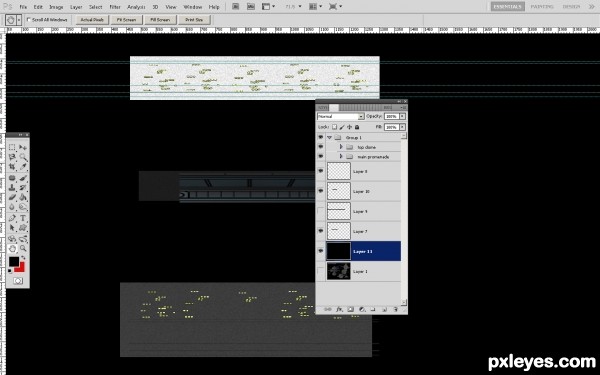The image size is (600, 375).
Task: Launch Mini Bridge from application bar
Action: (x=251, y=7)
